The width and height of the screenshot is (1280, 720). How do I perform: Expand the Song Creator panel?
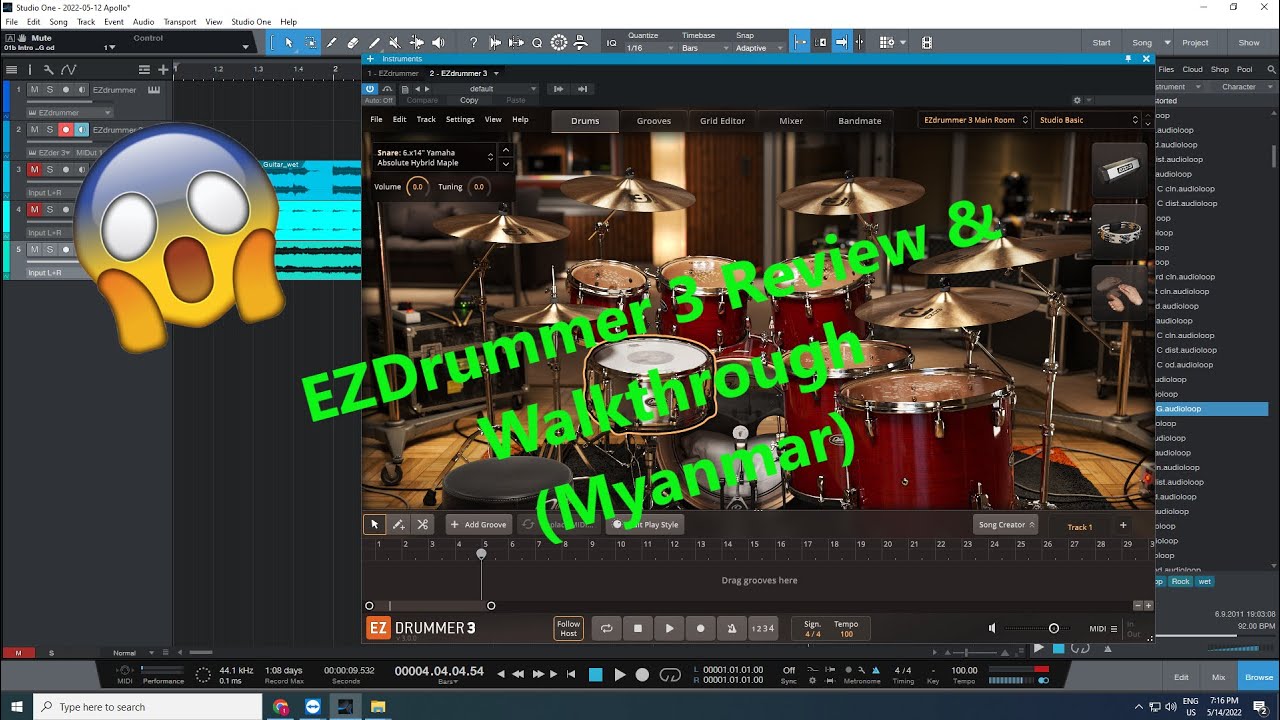click(1006, 524)
